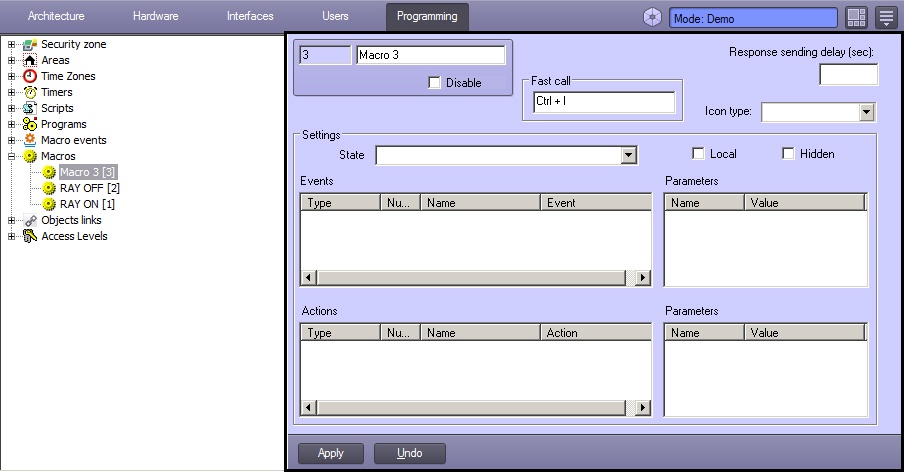This screenshot has width=904, height=472.
Task: Select the Macro 3 [3] tree item
Action: [x=88, y=172]
